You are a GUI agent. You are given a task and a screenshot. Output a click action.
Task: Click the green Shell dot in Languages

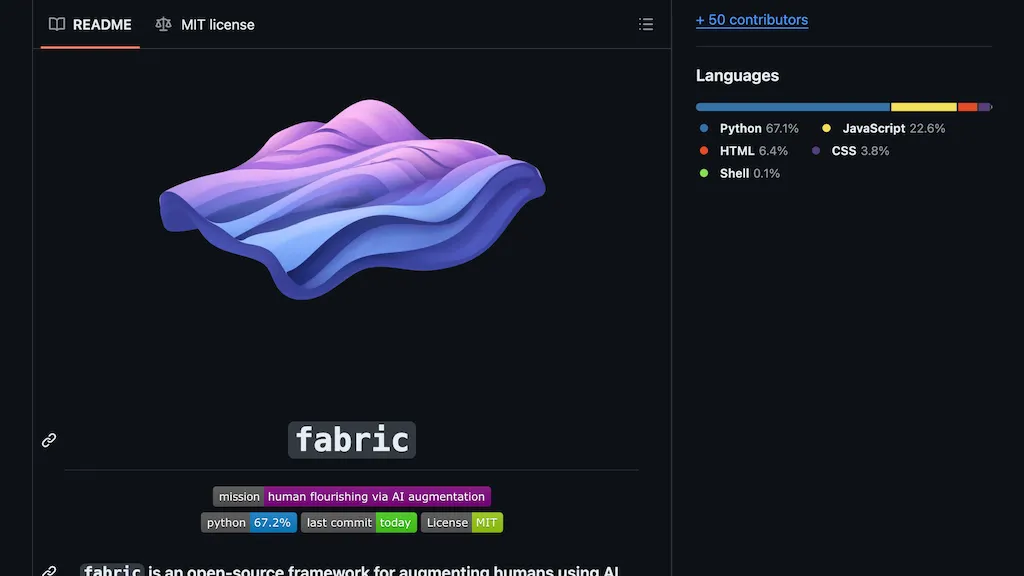(704, 173)
